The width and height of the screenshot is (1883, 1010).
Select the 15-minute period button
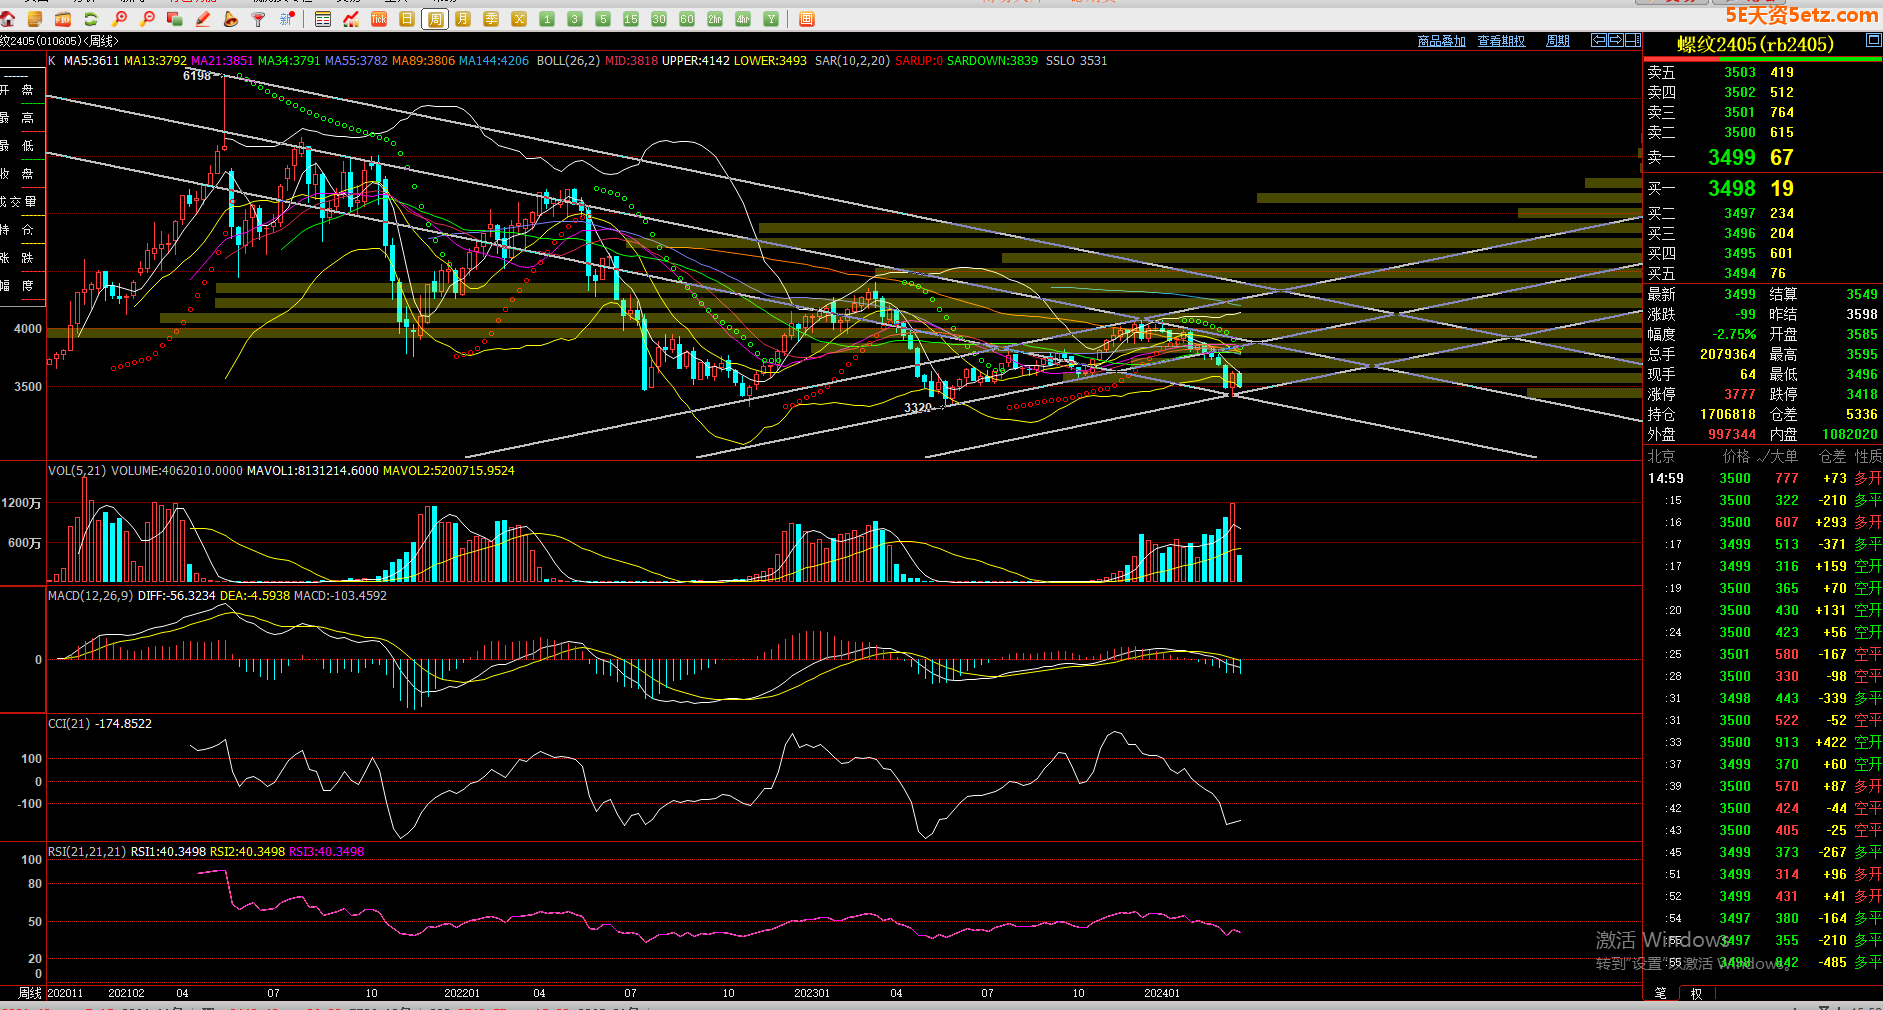coord(631,19)
